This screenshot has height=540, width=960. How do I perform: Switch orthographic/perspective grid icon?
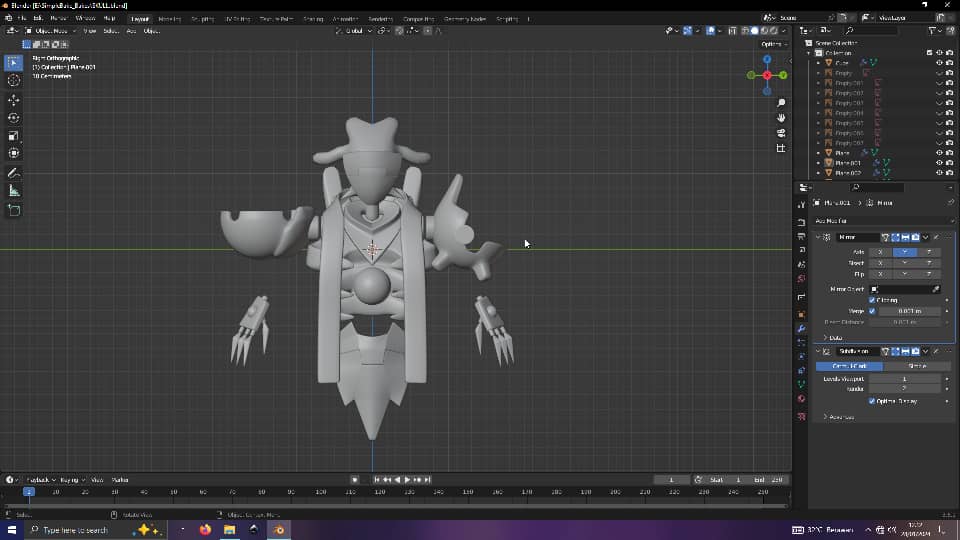tap(781, 148)
